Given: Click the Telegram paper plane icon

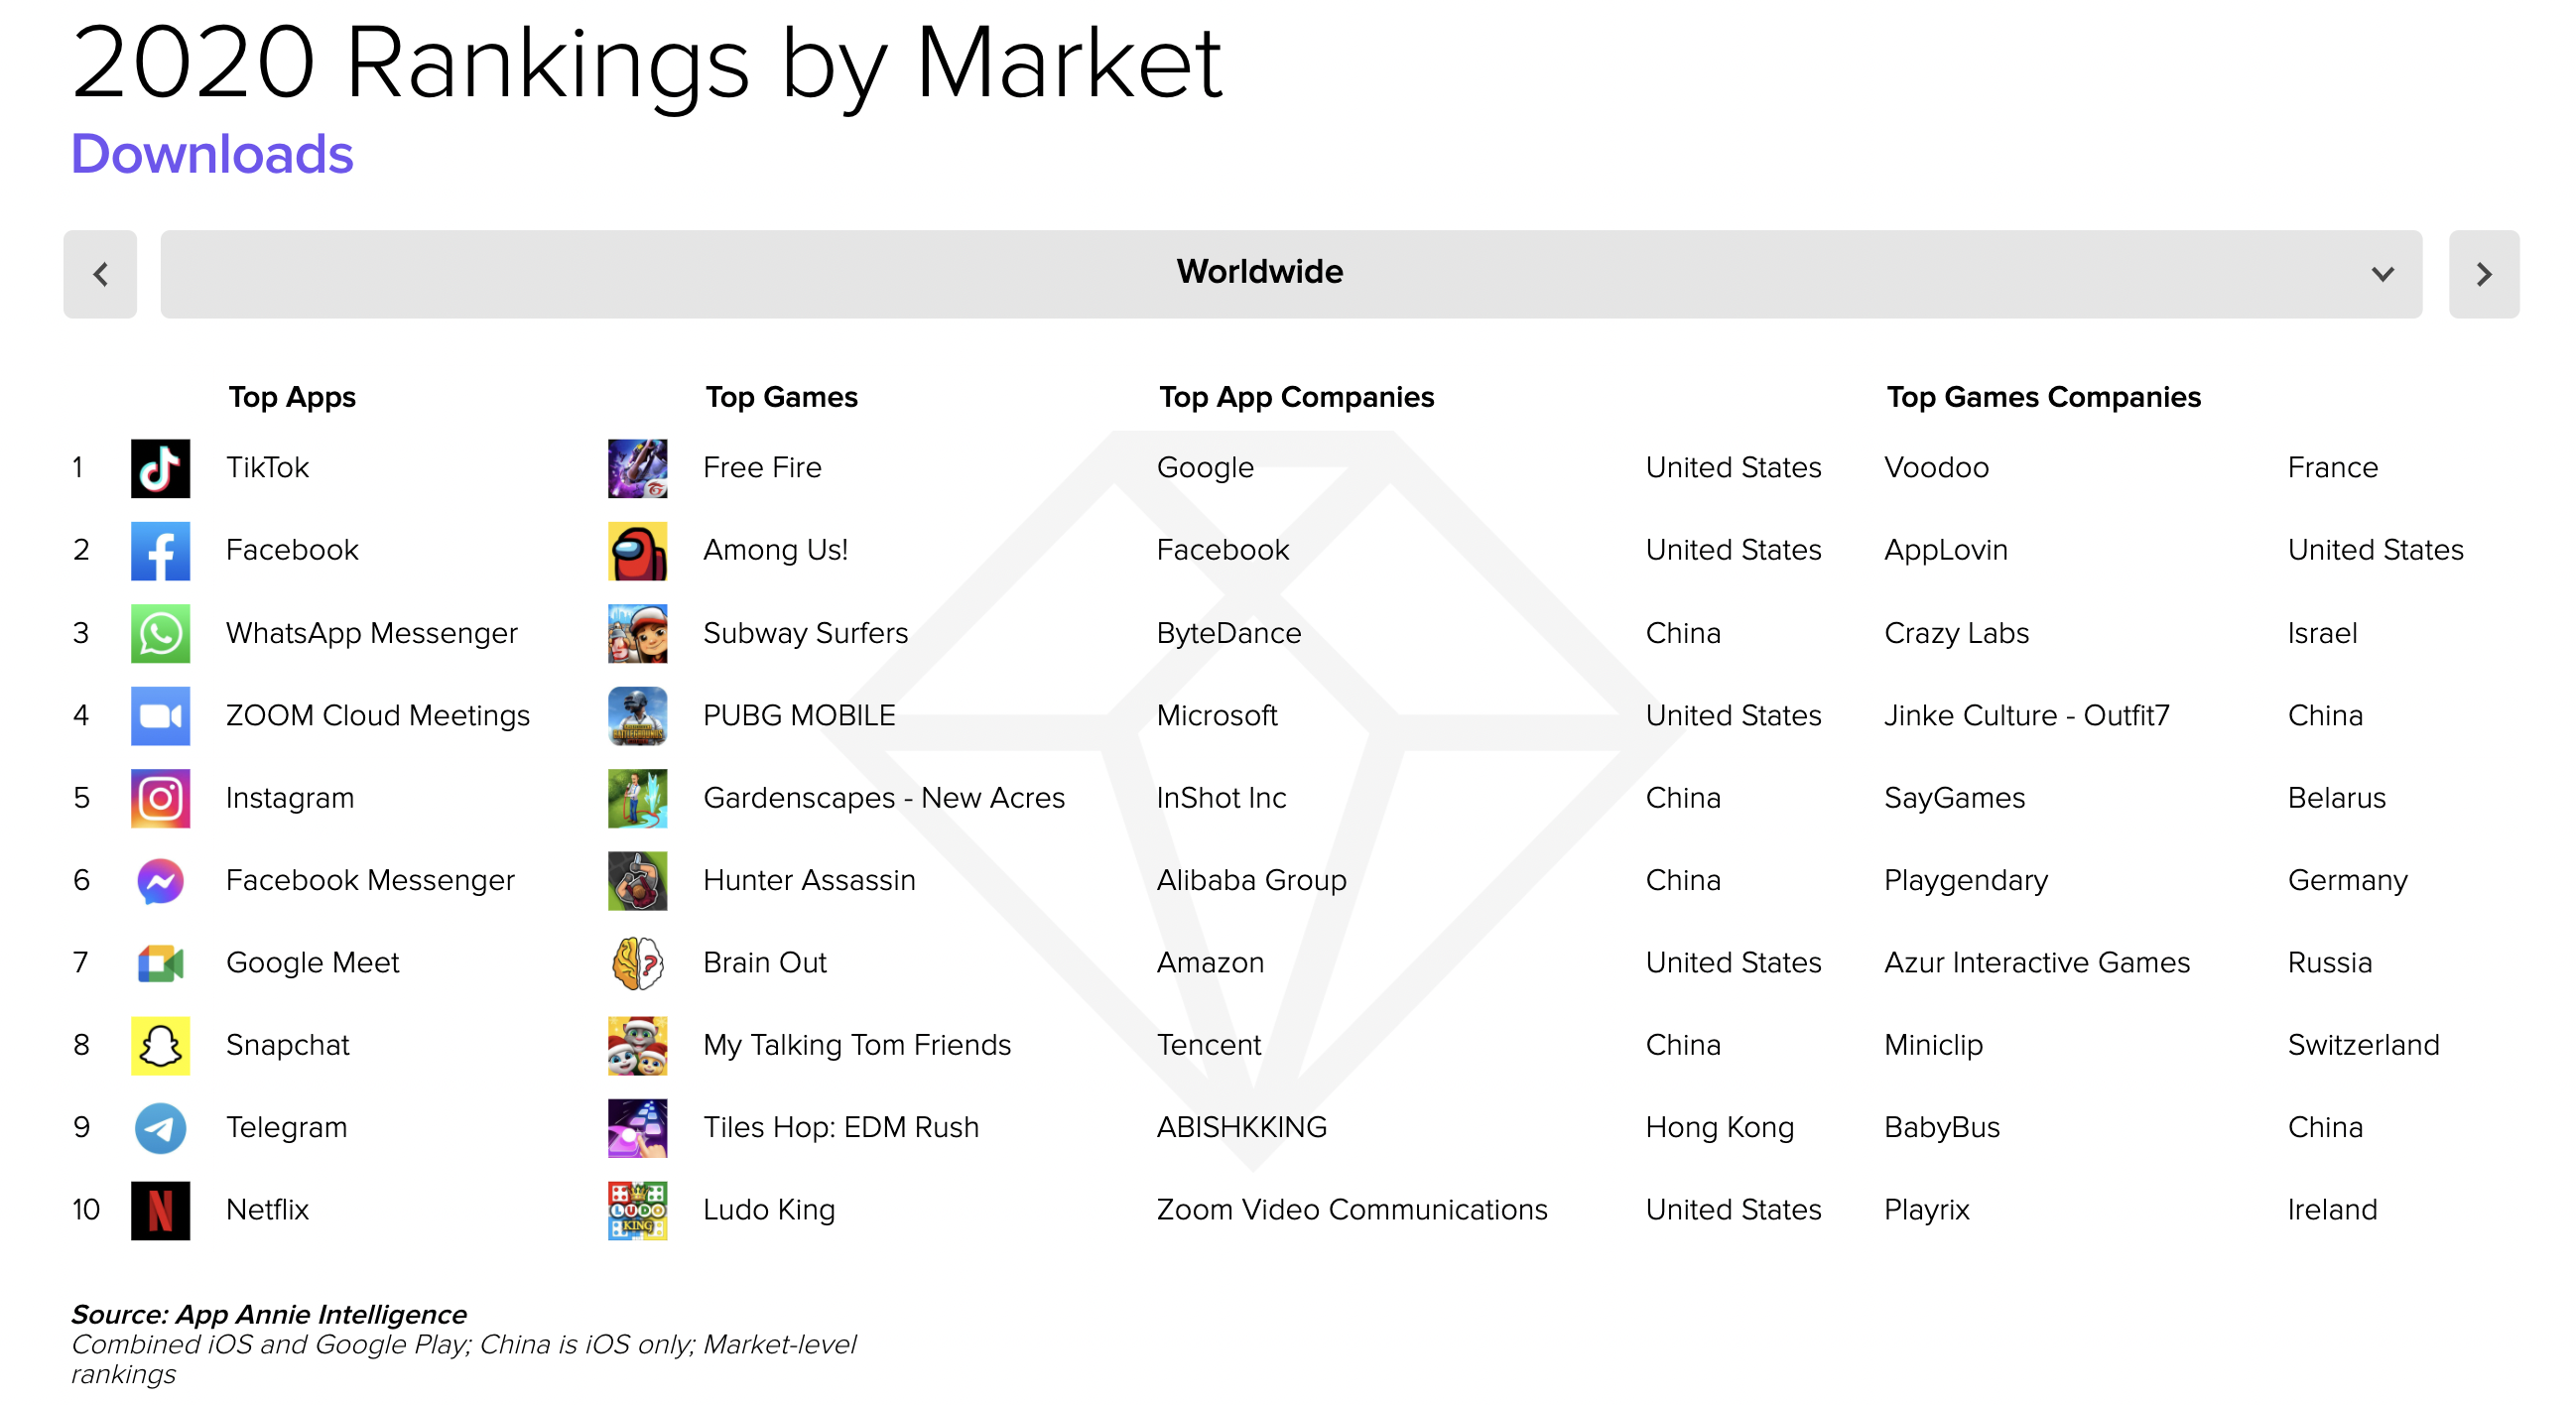Looking at the screenshot, I should pos(160,1128).
